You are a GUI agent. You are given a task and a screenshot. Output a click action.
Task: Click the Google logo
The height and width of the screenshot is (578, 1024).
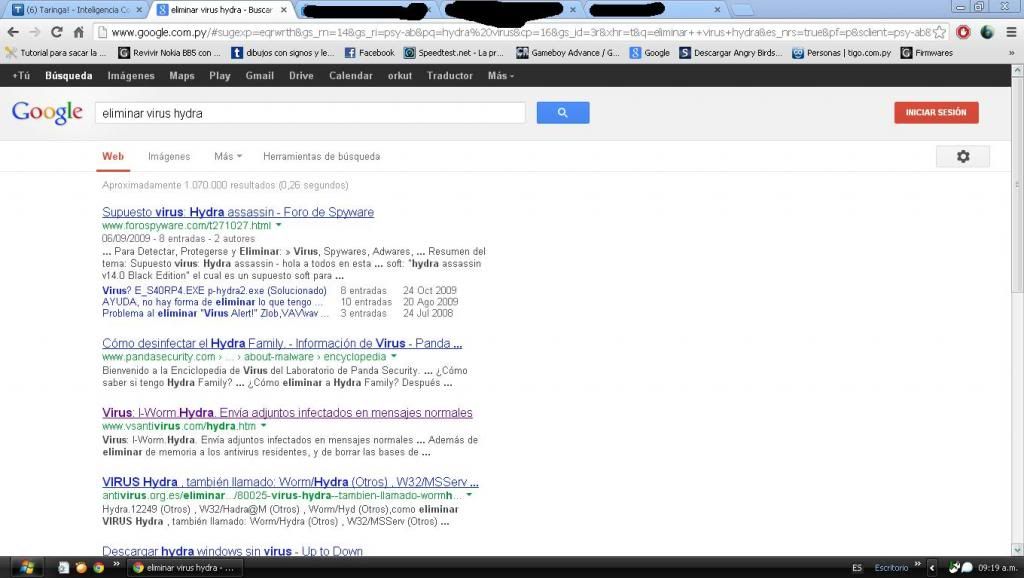pyautogui.click(x=47, y=112)
